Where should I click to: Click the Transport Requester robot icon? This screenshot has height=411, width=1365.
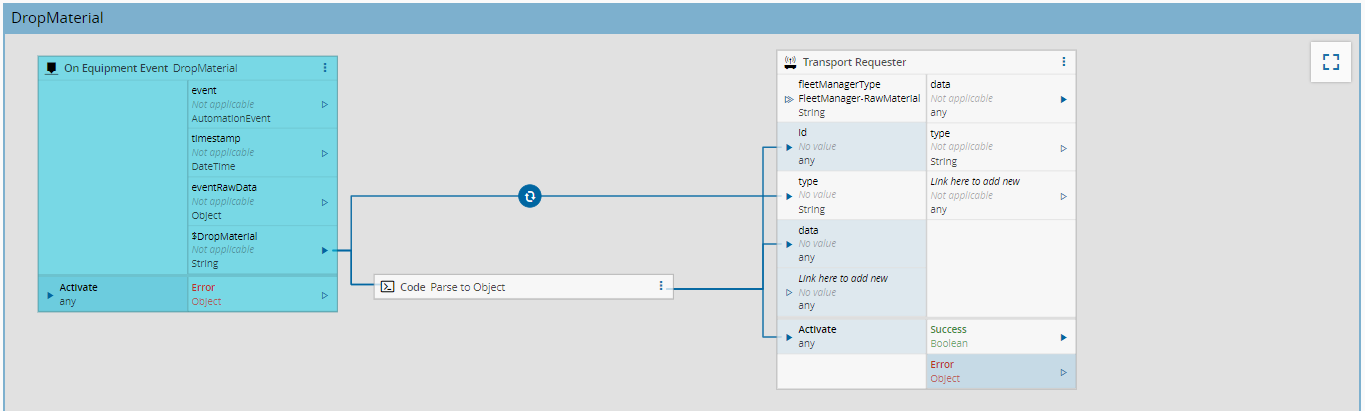pos(791,62)
